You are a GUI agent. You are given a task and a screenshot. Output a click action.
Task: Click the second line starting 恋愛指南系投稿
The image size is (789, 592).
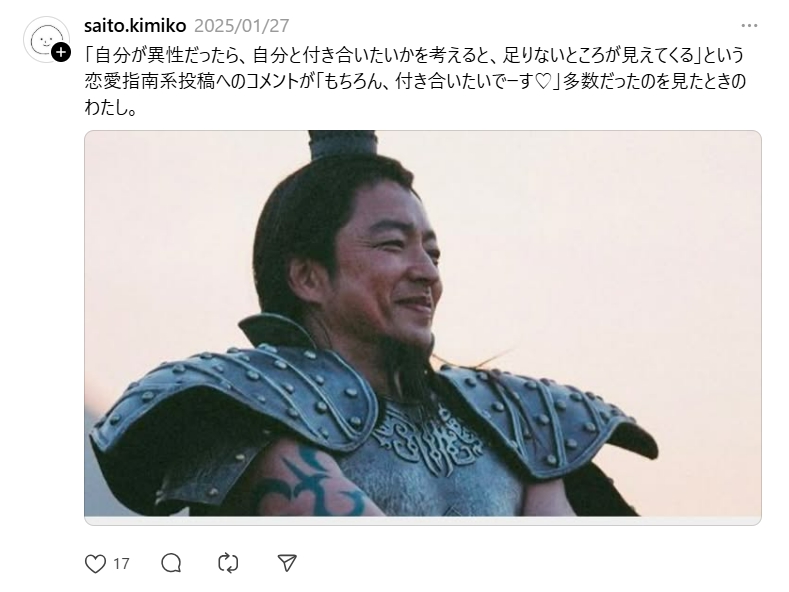(415, 81)
